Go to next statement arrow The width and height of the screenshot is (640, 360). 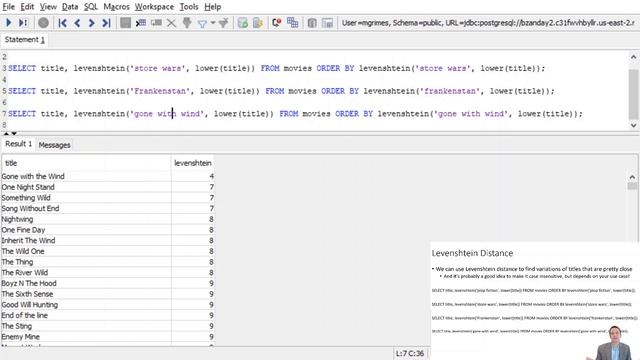[91, 23]
